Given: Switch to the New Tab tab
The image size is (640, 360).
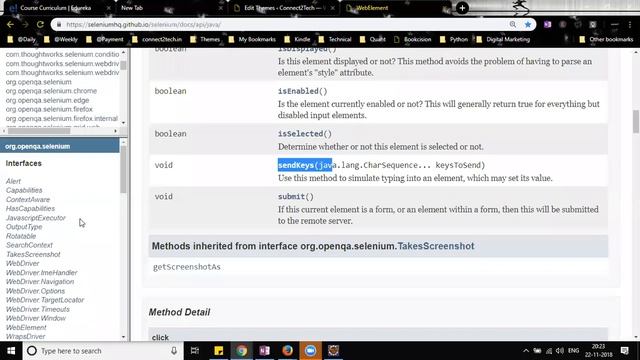Looking at the screenshot, I should (132, 8).
